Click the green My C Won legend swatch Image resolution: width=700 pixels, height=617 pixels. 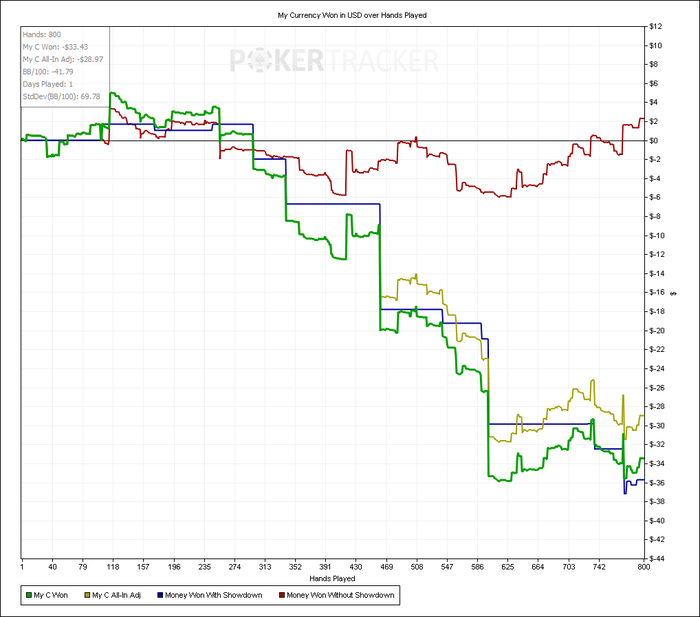29,595
